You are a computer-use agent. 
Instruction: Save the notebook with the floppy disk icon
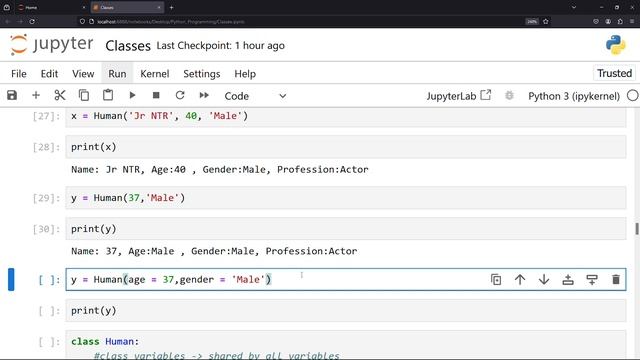(x=12, y=96)
